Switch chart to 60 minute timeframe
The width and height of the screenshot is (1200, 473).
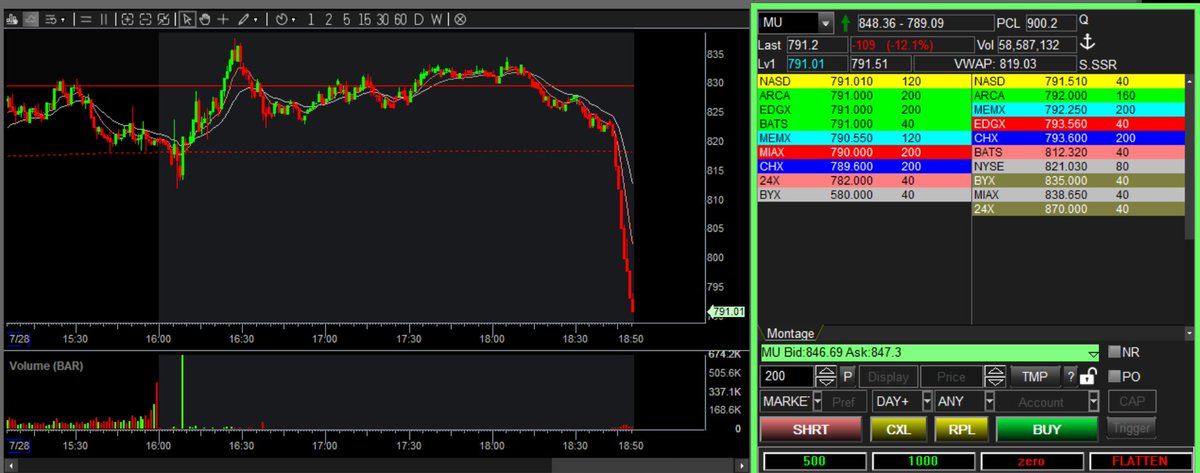pyautogui.click(x=400, y=19)
